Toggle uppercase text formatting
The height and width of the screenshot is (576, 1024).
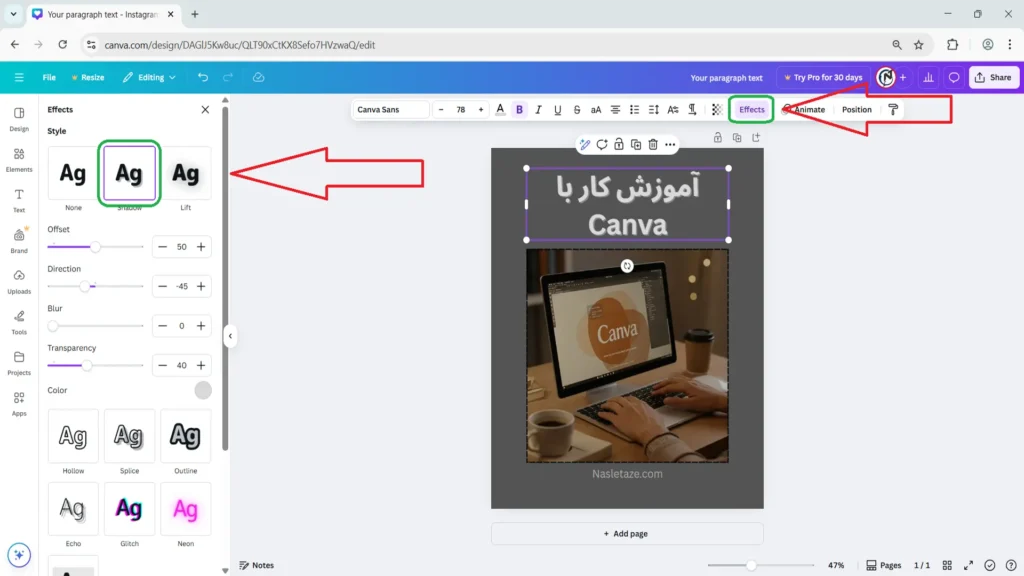click(596, 110)
